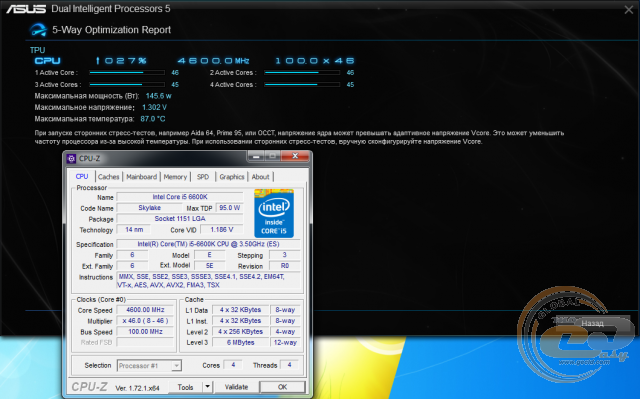Click the Level 3 12-way associativity field
Image resolution: width=640 pixels, height=399 pixels.
pos(285,342)
